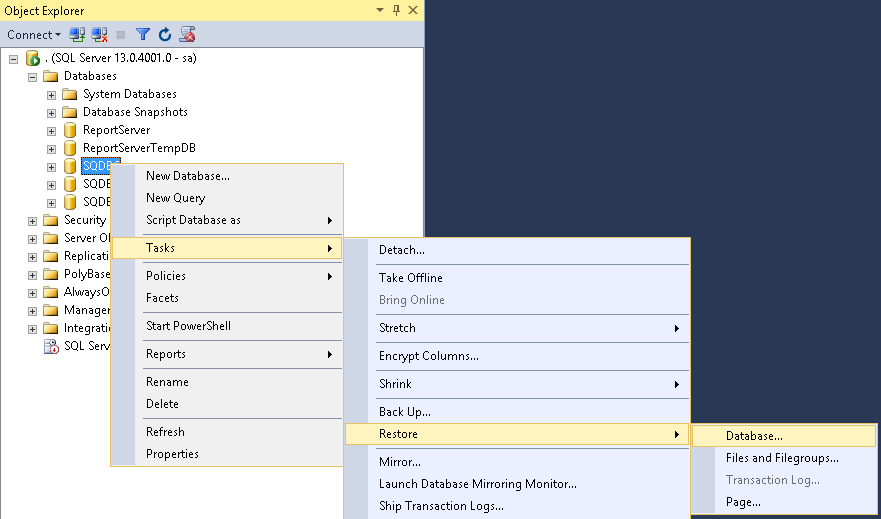The width and height of the screenshot is (881, 519).
Task: Toggle the Auto Hide pin of Object Explorer
Action: pyautogui.click(x=396, y=10)
